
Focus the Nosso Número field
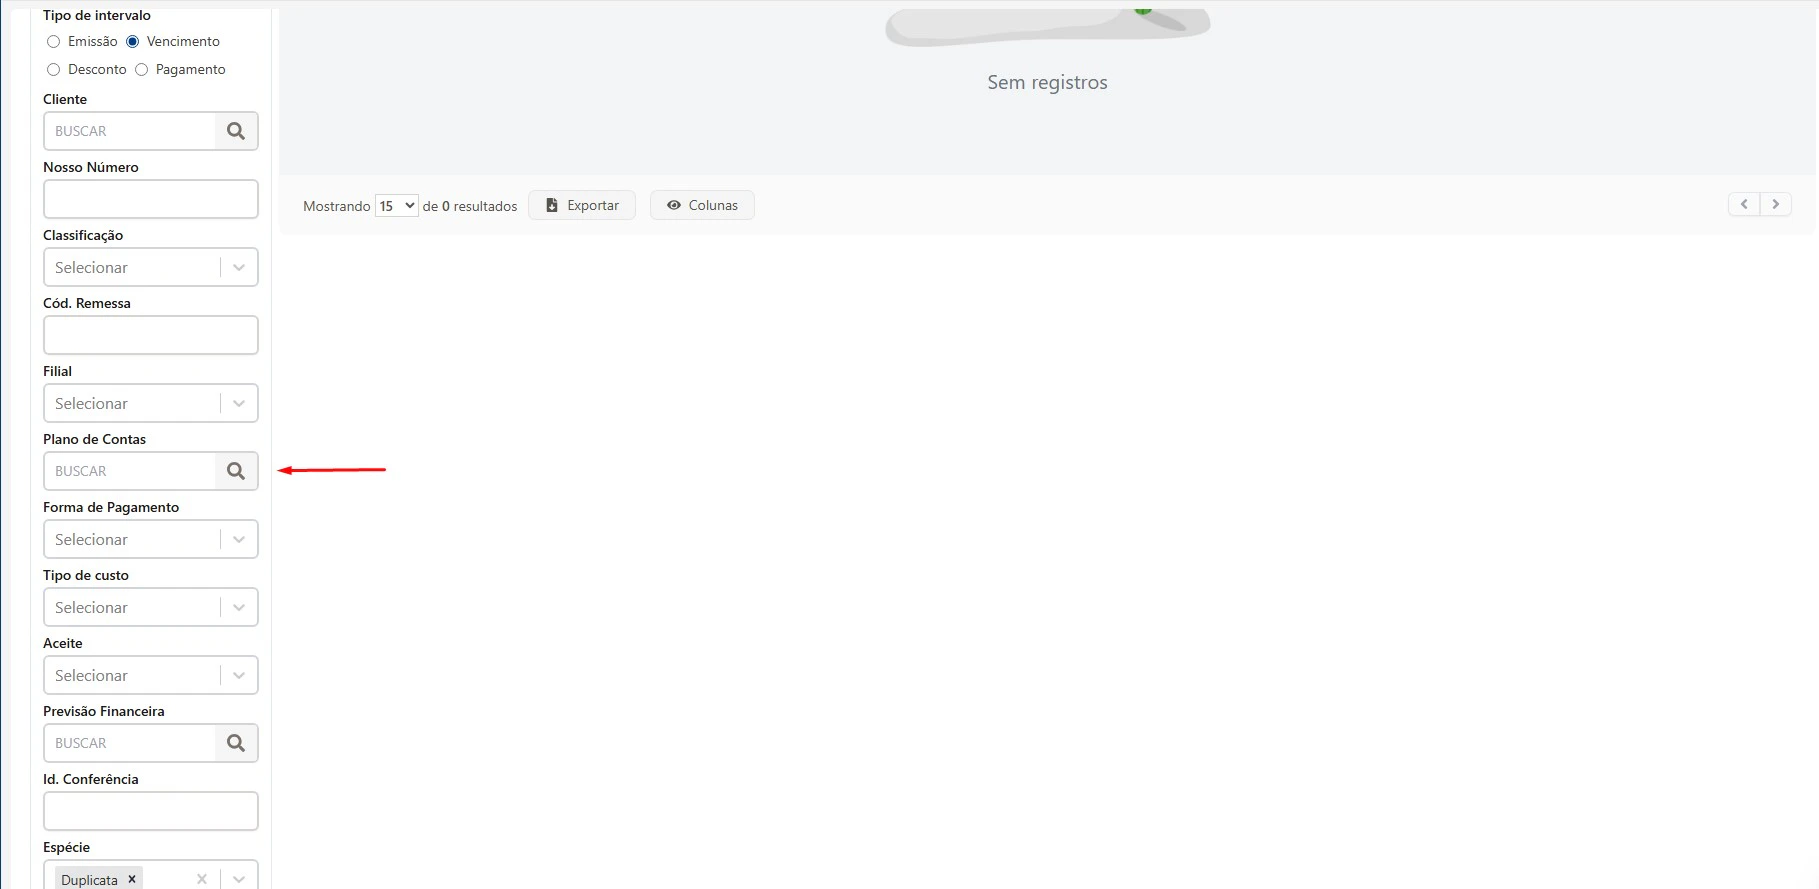[x=151, y=199]
